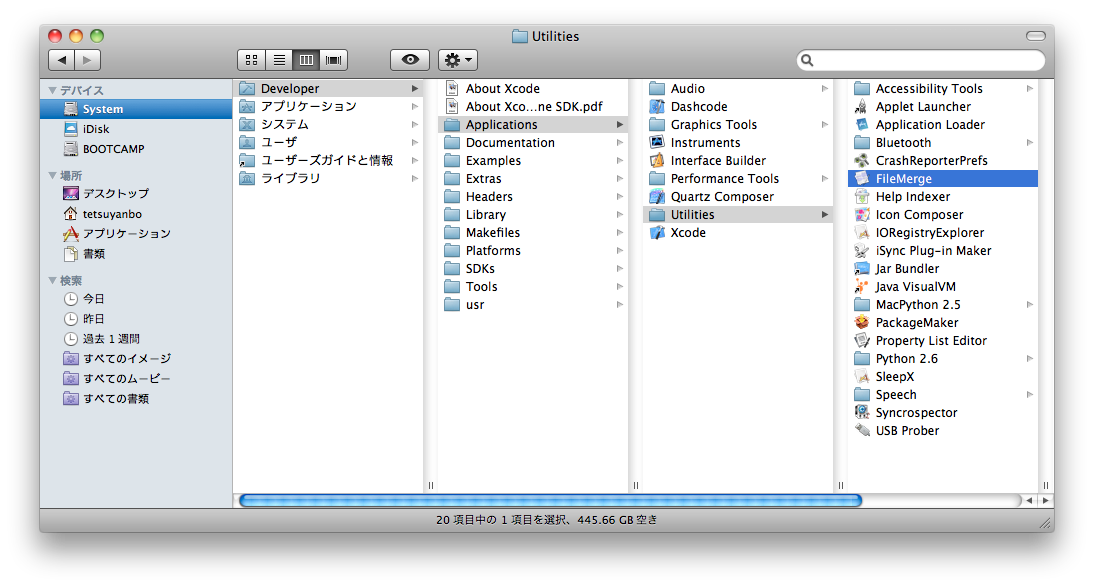Select the CrashReporterPrefs icon

[862, 161]
